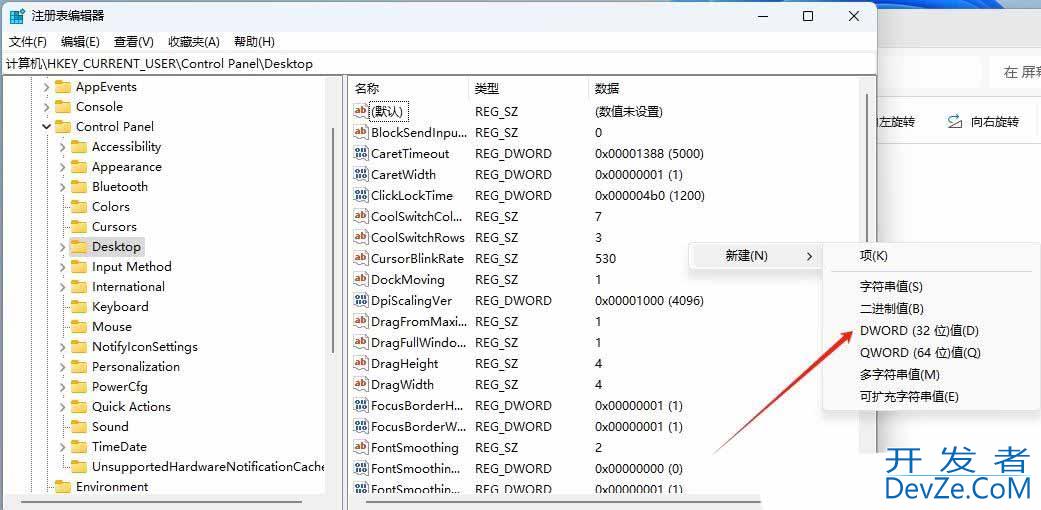Open the 查看(V) menu
The height and width of the screenshot is (510, 1041).
coord(133,42)
